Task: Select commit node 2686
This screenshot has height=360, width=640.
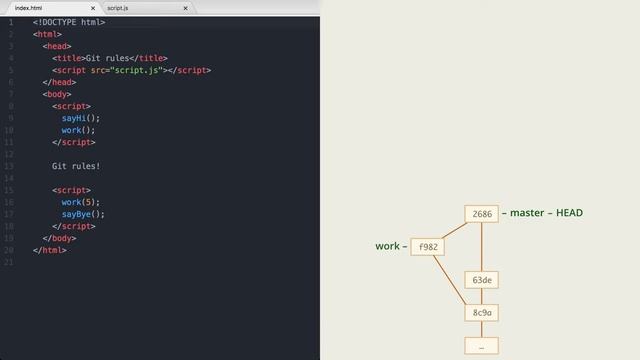Action: pyautogui.click(x=482, y=214)
